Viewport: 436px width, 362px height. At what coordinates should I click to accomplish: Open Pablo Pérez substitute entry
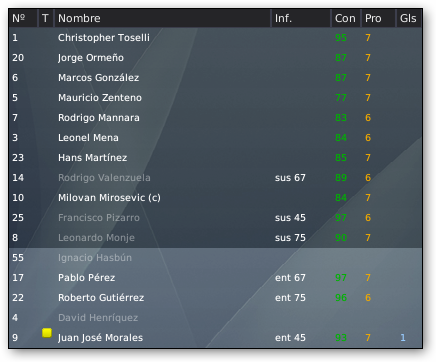(215, 278)
